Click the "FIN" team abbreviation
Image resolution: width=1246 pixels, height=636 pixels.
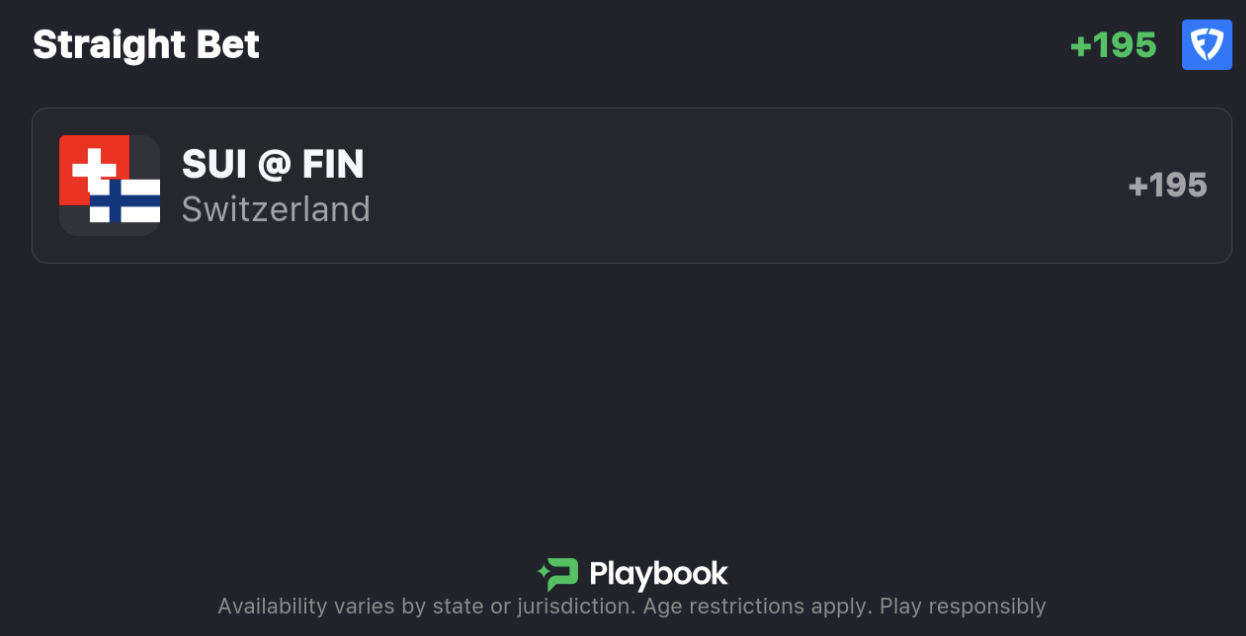333,164
